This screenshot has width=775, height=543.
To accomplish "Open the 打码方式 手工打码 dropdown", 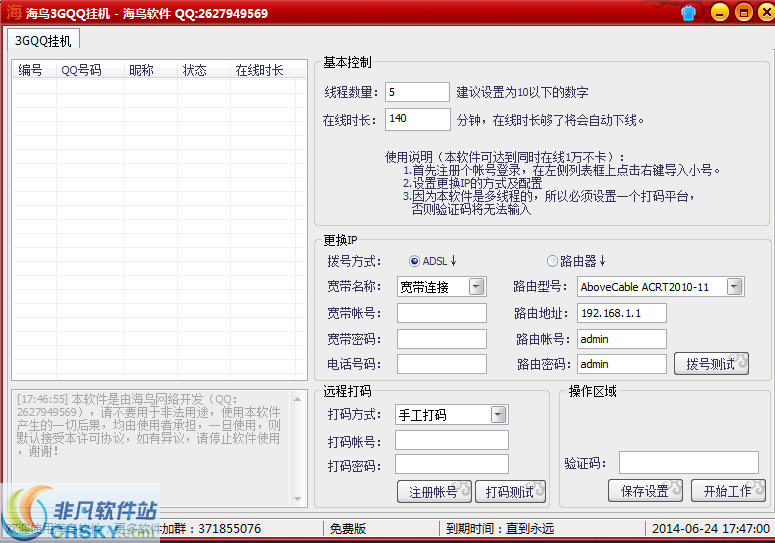I will (499, 415).
